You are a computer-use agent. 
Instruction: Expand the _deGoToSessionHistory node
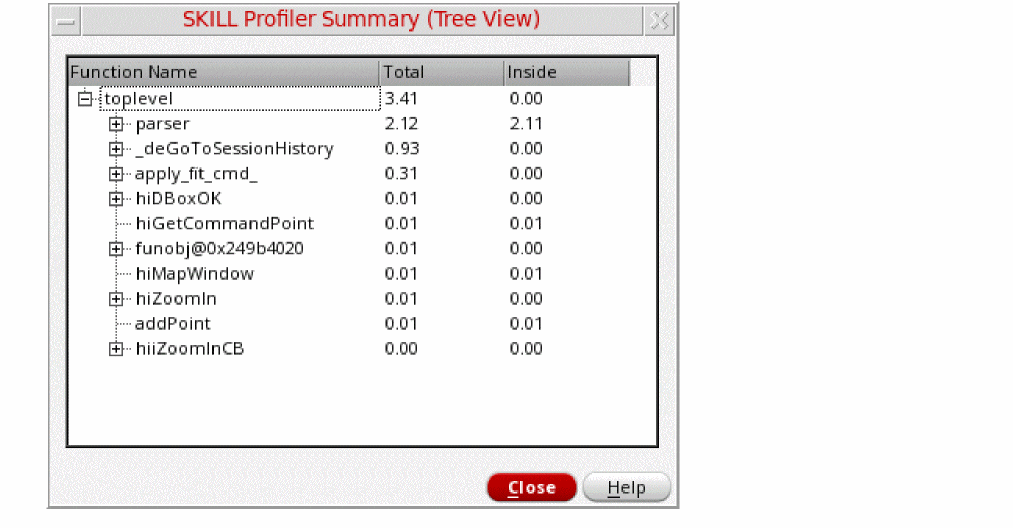pos(116,149)
